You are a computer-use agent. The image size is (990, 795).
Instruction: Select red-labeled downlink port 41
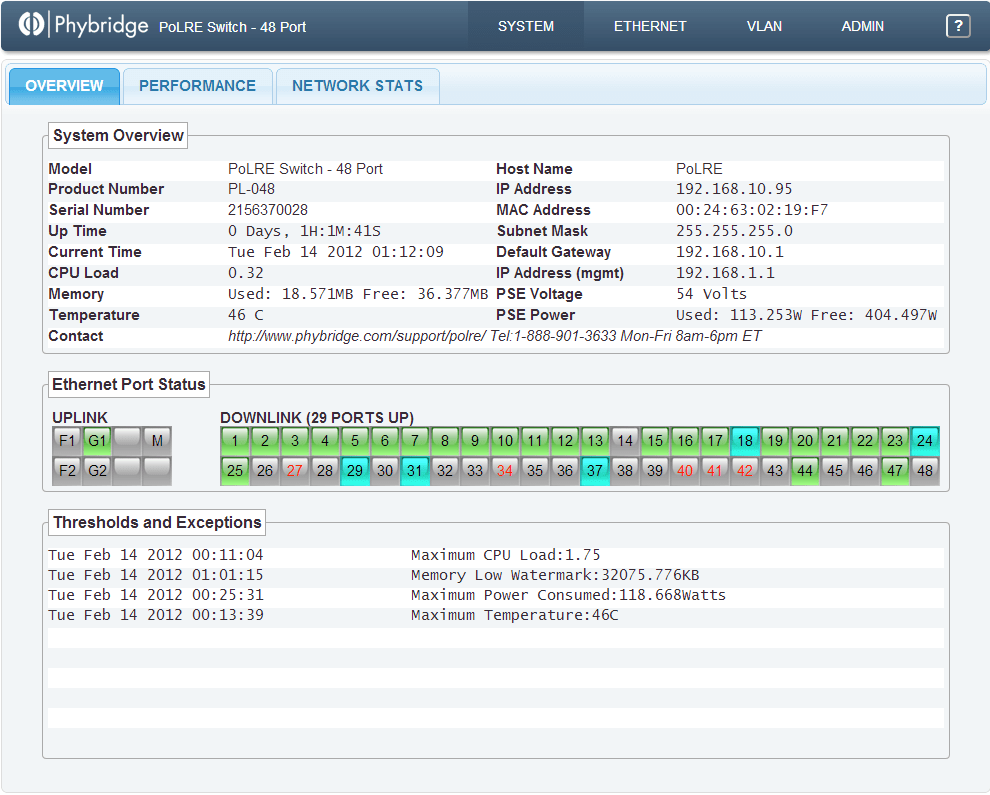click(x=715, y=471)
